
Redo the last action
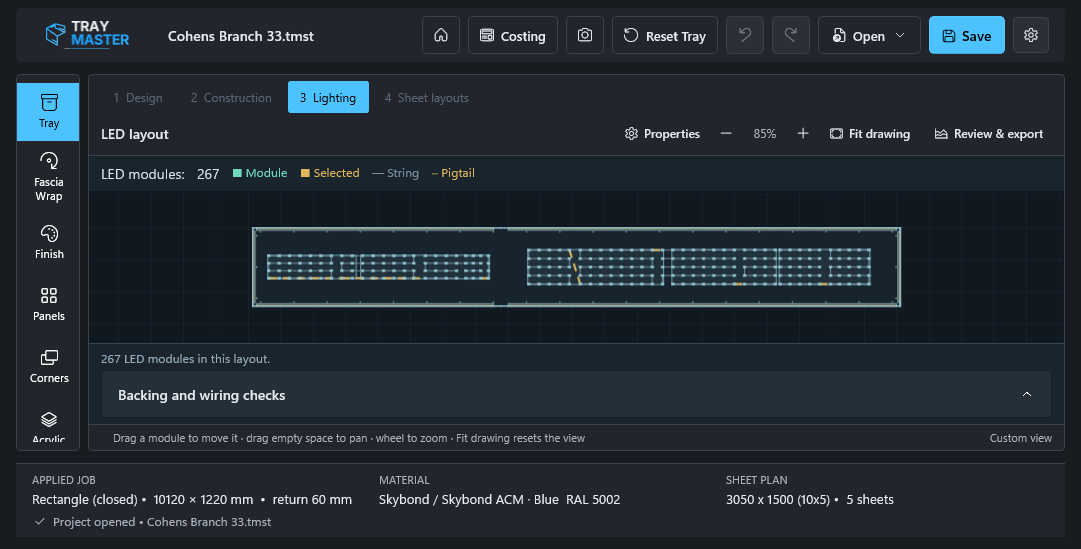coord(791,35)
